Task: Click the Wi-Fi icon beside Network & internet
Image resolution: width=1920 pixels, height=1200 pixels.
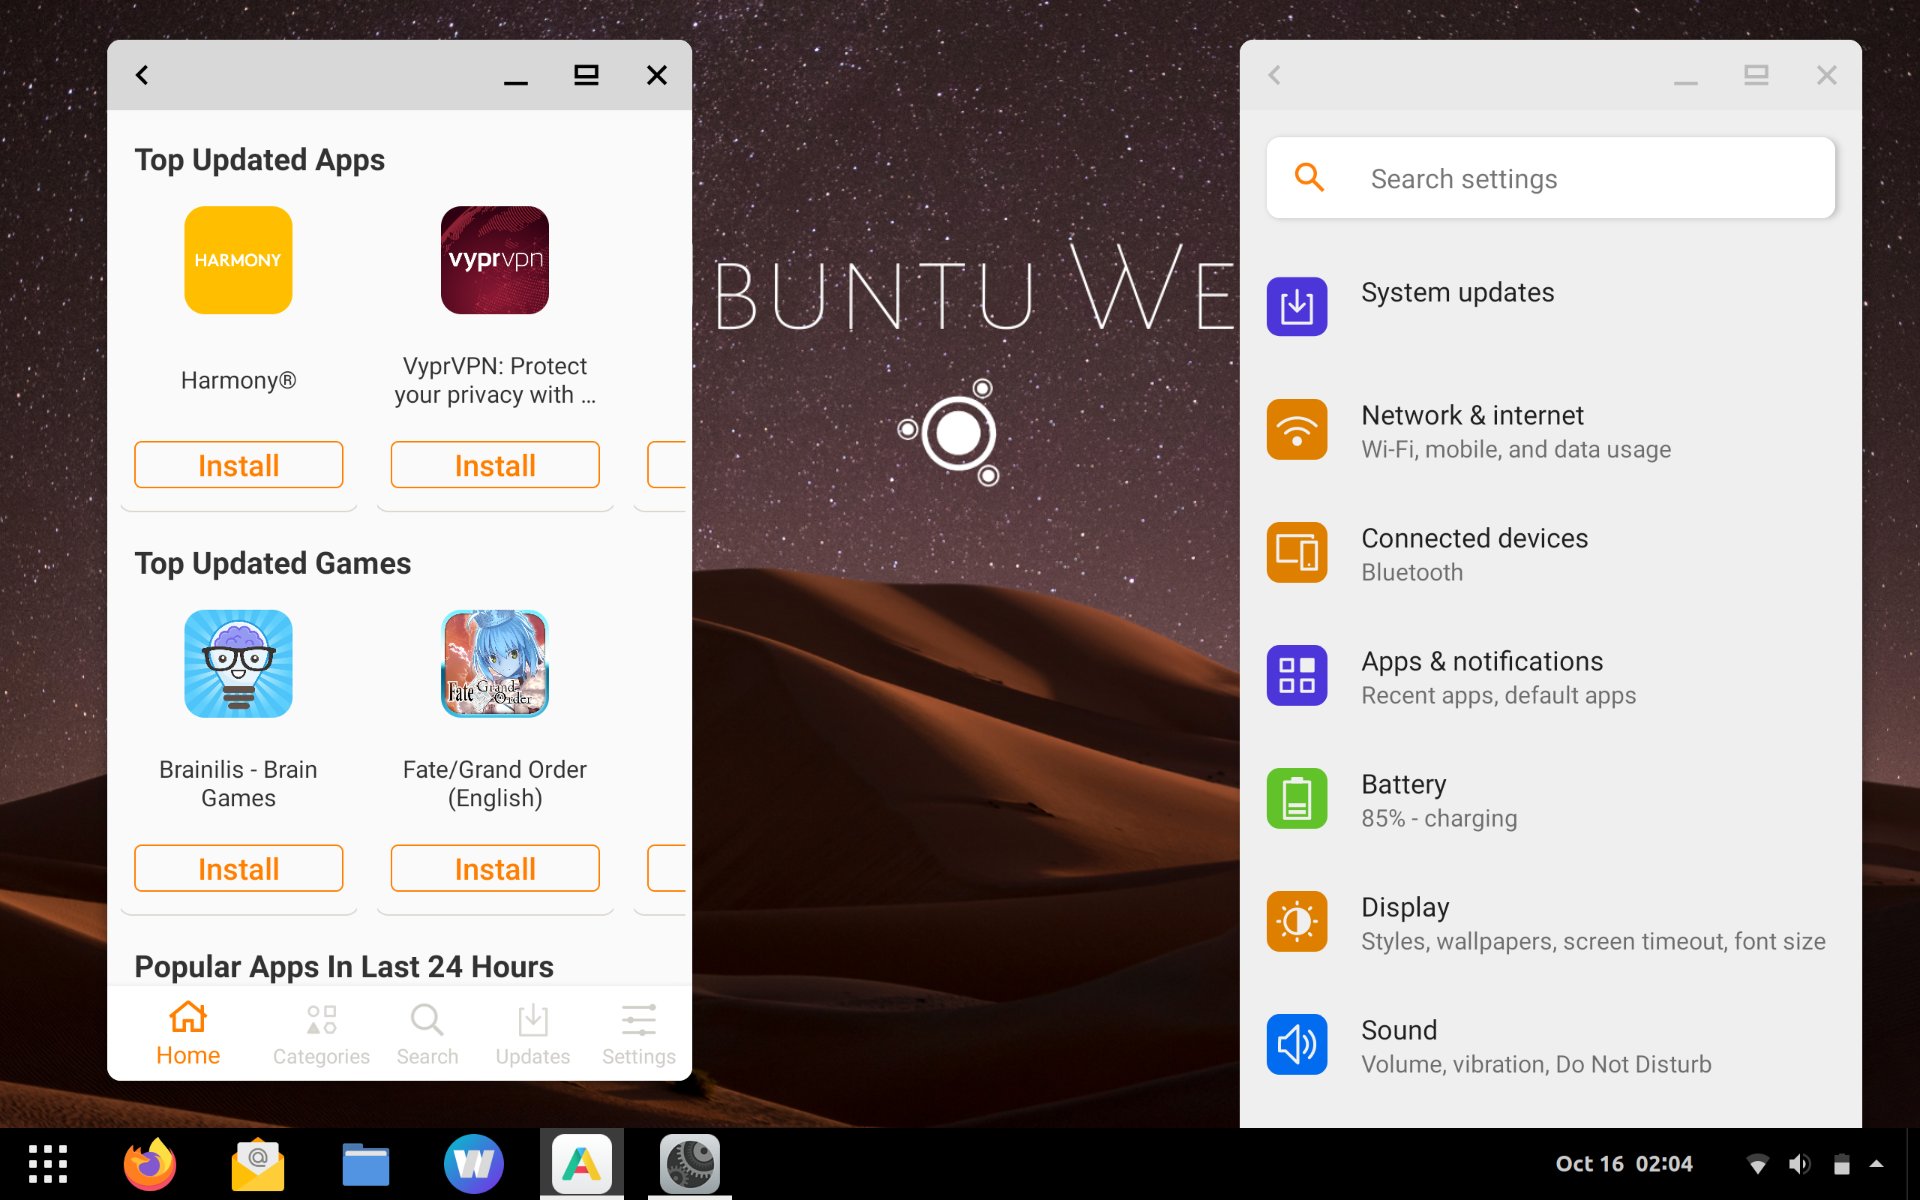Action: (x=1297, y=429)
